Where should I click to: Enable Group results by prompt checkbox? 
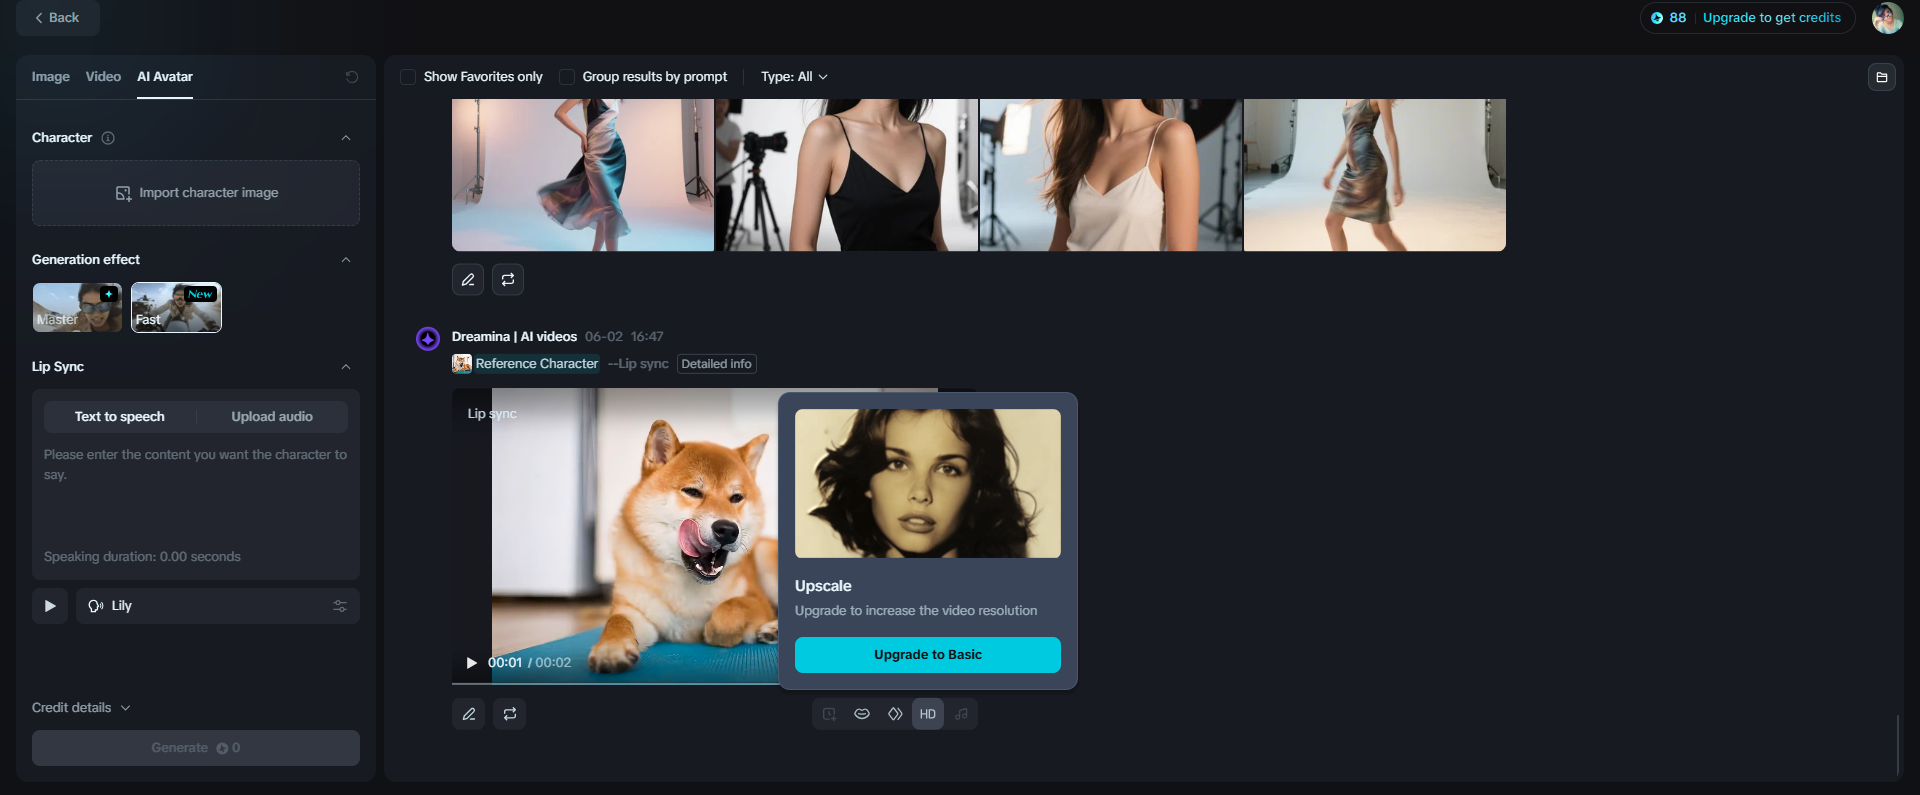tap(567, 77)
